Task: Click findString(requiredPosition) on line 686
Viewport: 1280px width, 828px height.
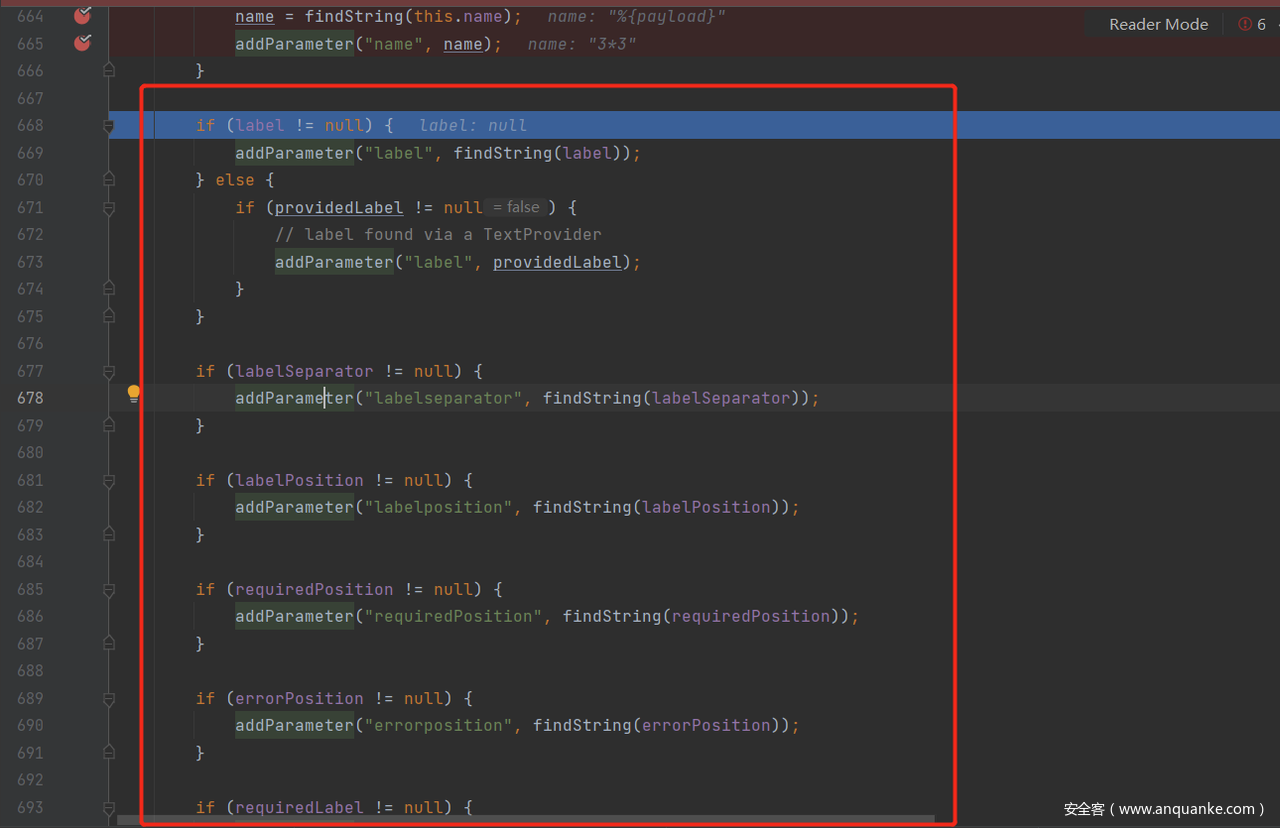Action: pyautogui.click(x=701, y=616)
